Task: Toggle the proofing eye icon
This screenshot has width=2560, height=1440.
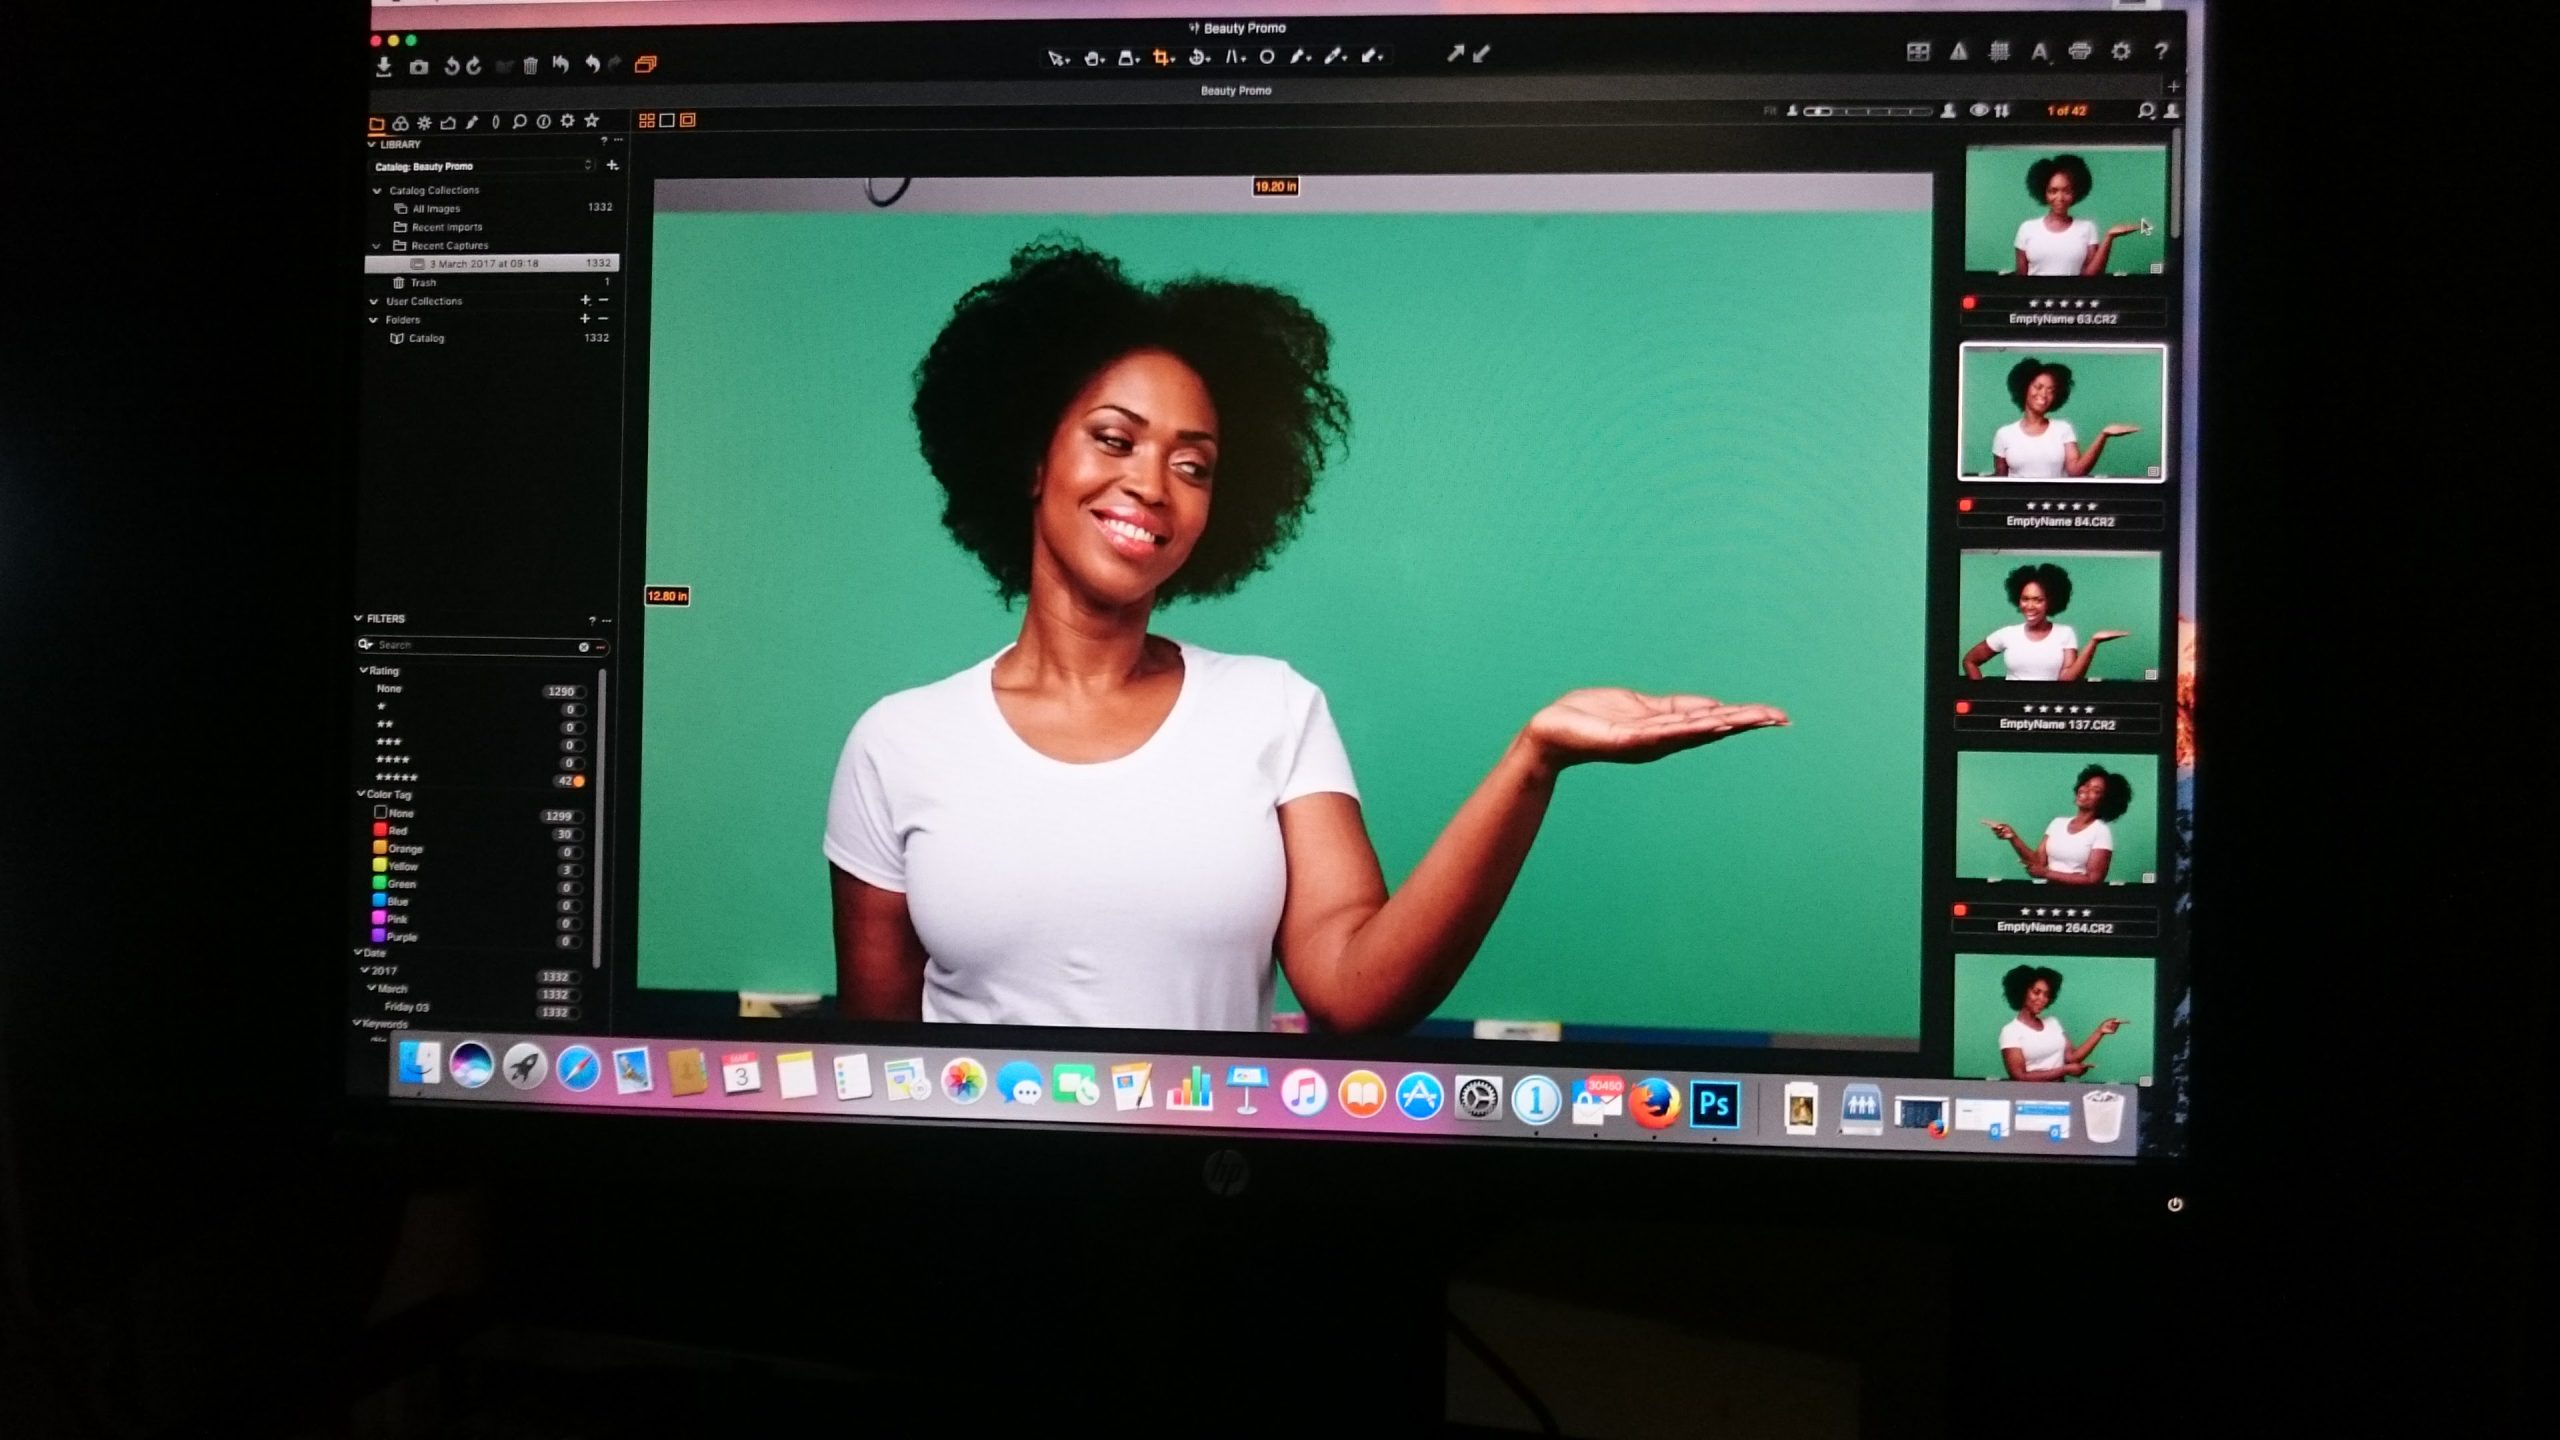Action: 1978,111
